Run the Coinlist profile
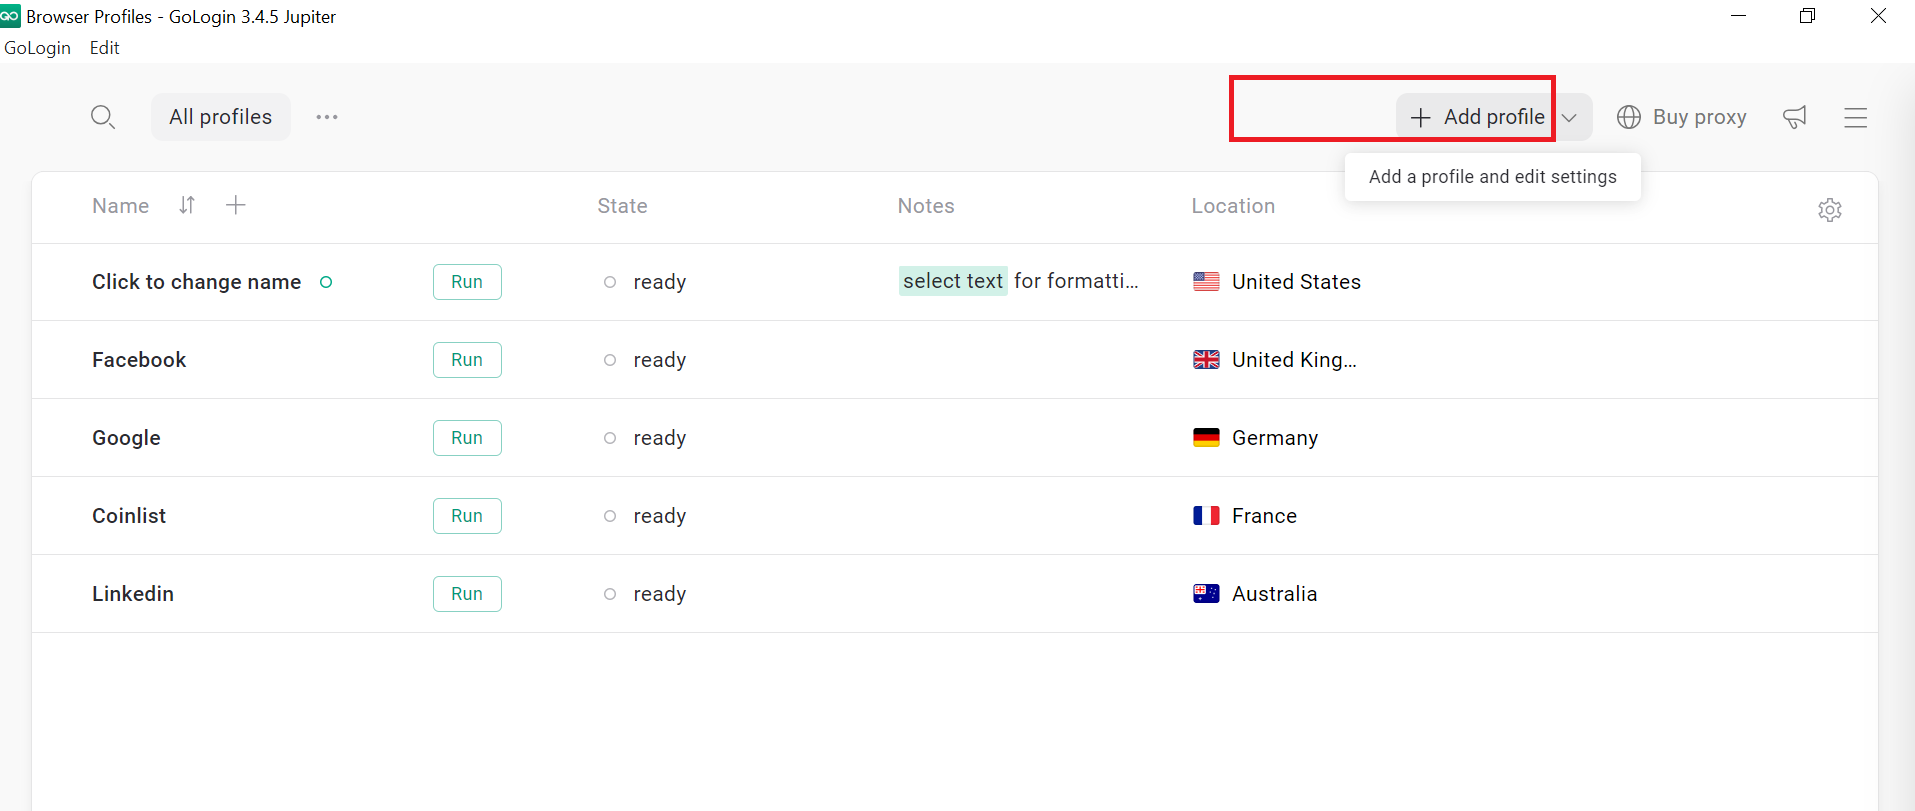The height and width of the screenshot is (811, 1915). (x=467, y=516)
